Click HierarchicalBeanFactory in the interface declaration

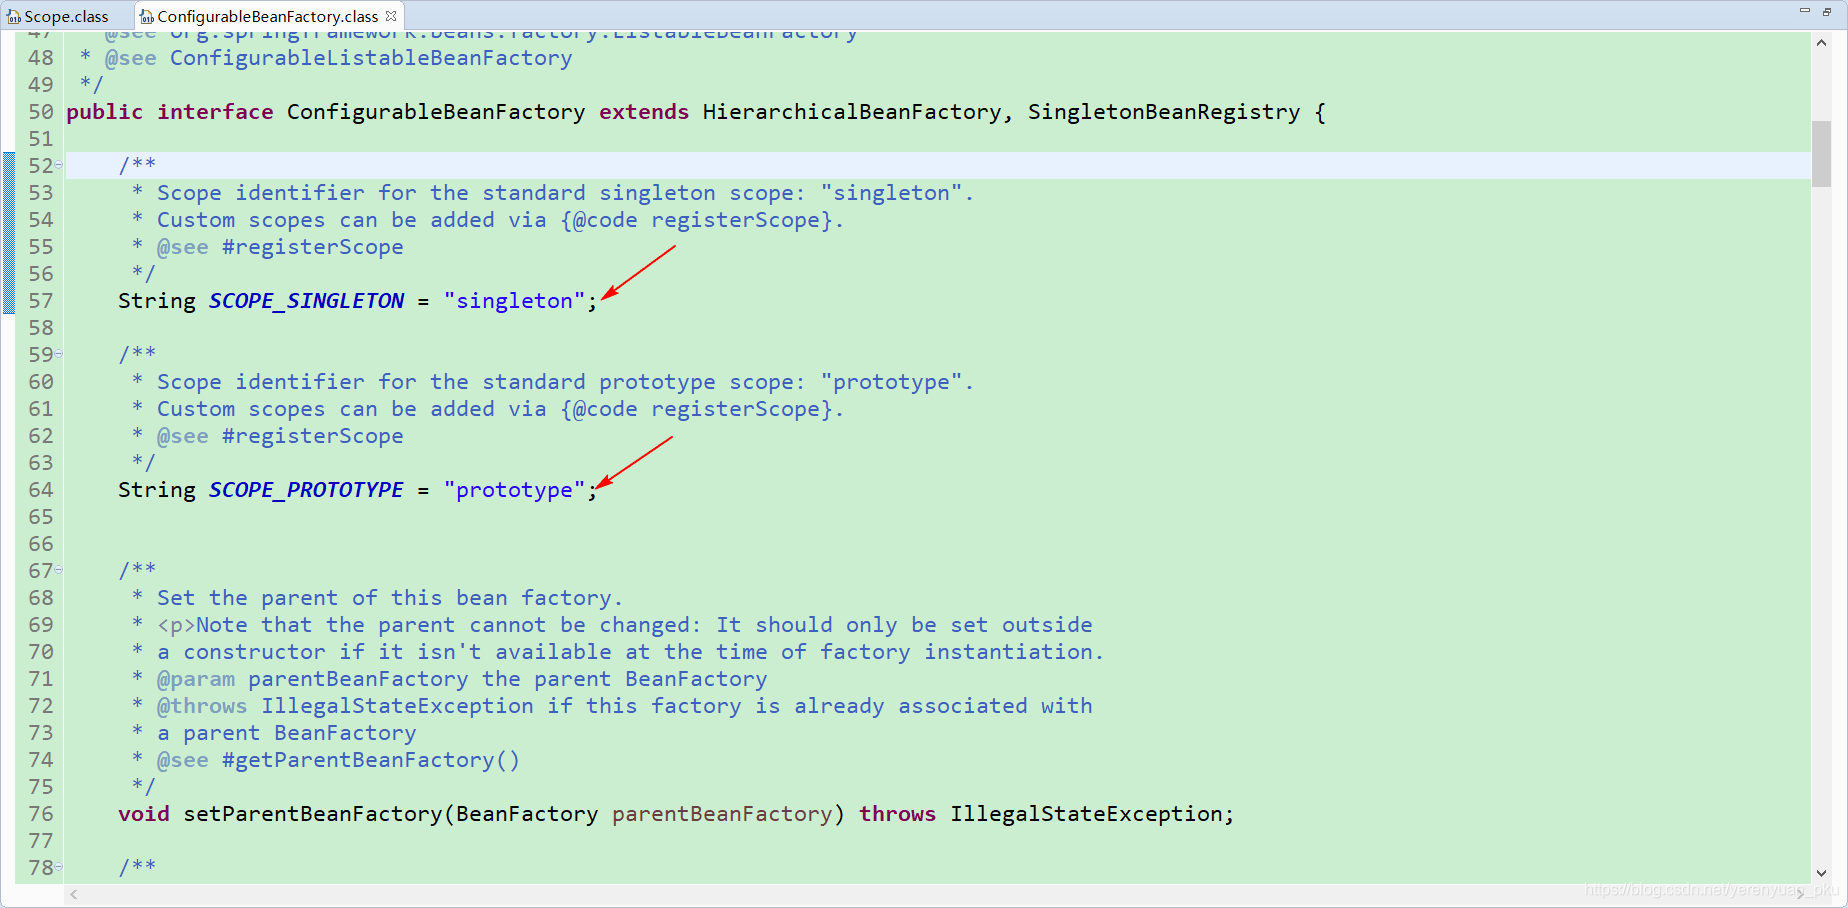[852, 112]
